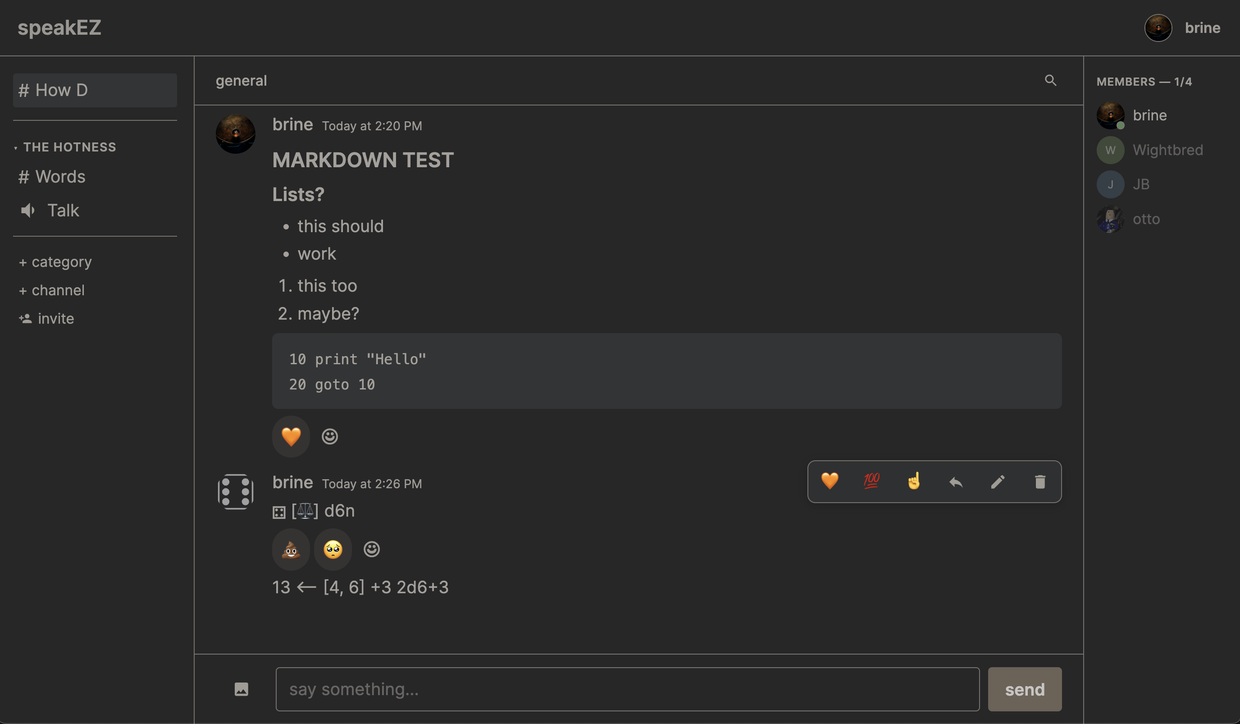The height and width of the screenshot is (724, 1240).
Task: Edit message using the pencil icon
Action: click(997, 482)
